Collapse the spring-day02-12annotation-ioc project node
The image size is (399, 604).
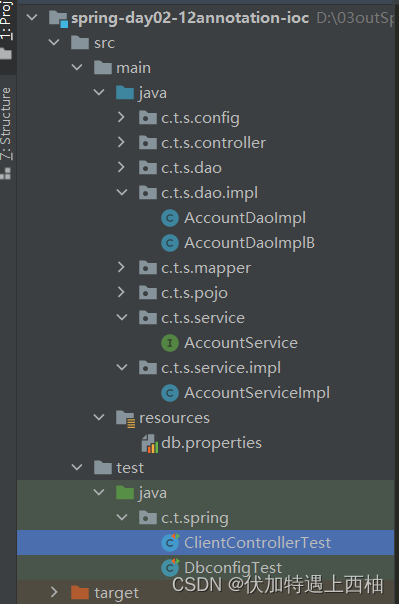point(32,17)
